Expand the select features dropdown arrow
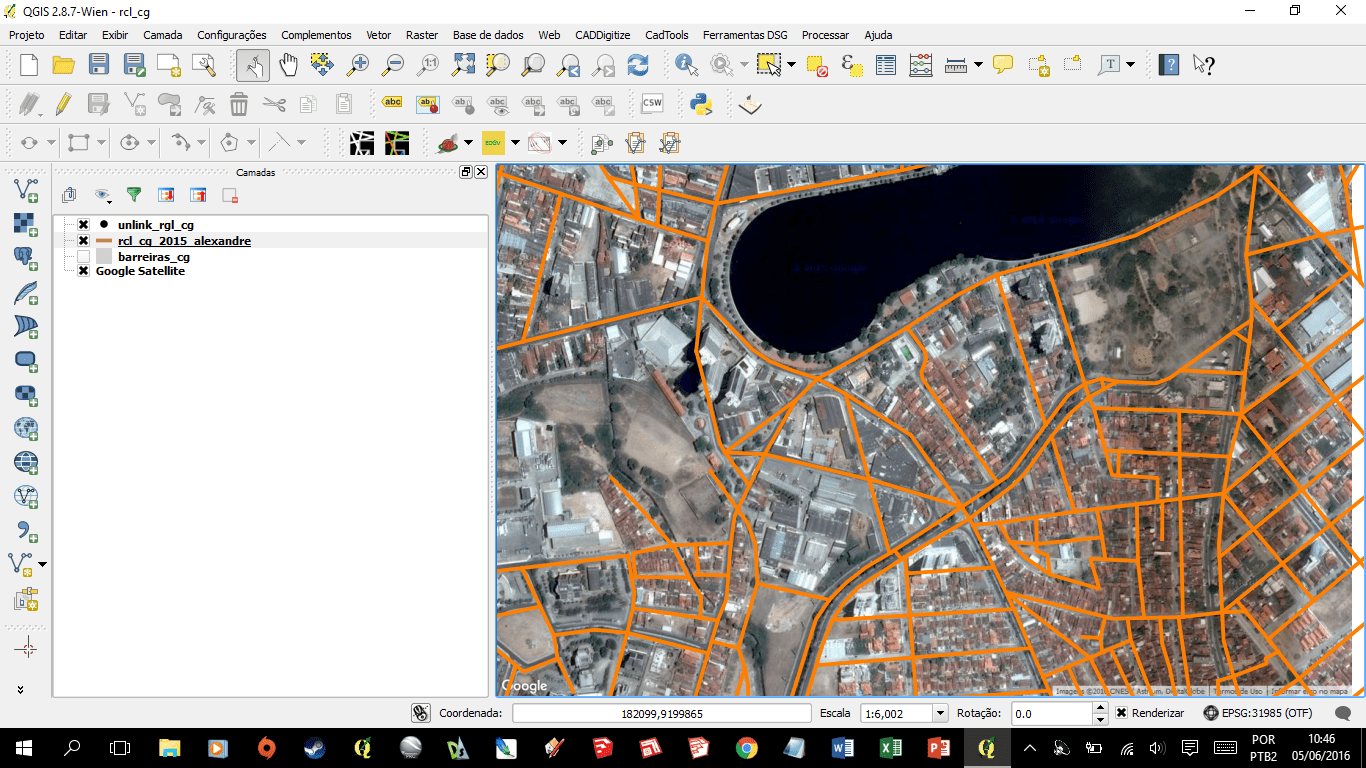The width and height of the screenshot is (1366, 768). point(791,65)
